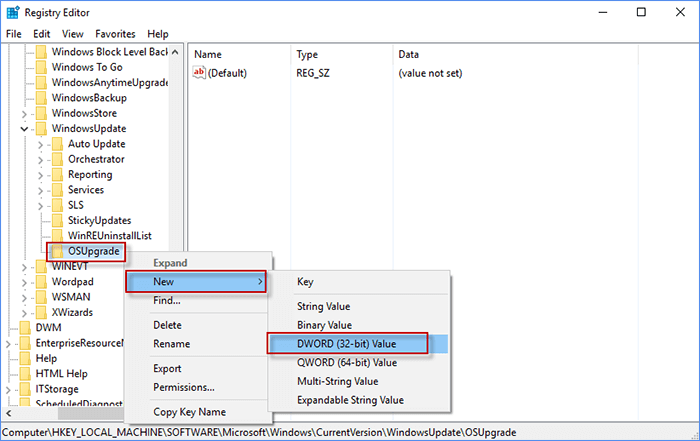Click the WindowsStore folder icon

41,114
